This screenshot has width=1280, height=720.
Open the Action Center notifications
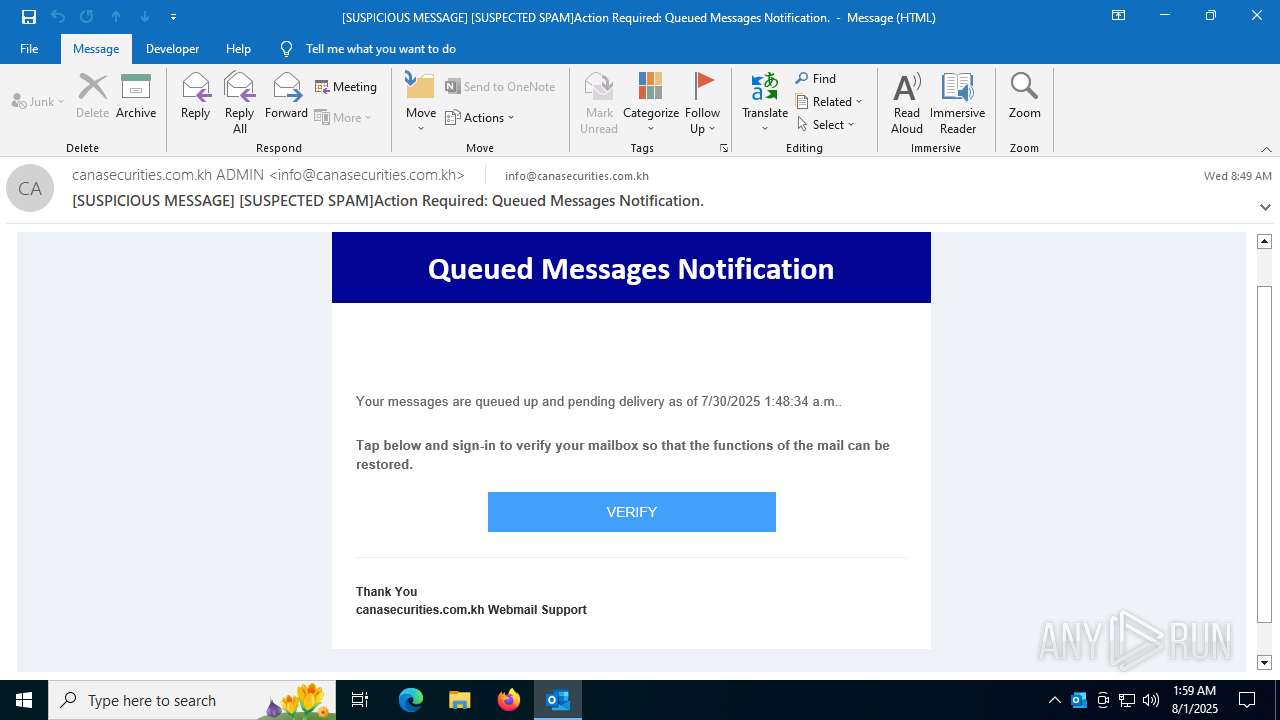click(x=1247, y=700)
